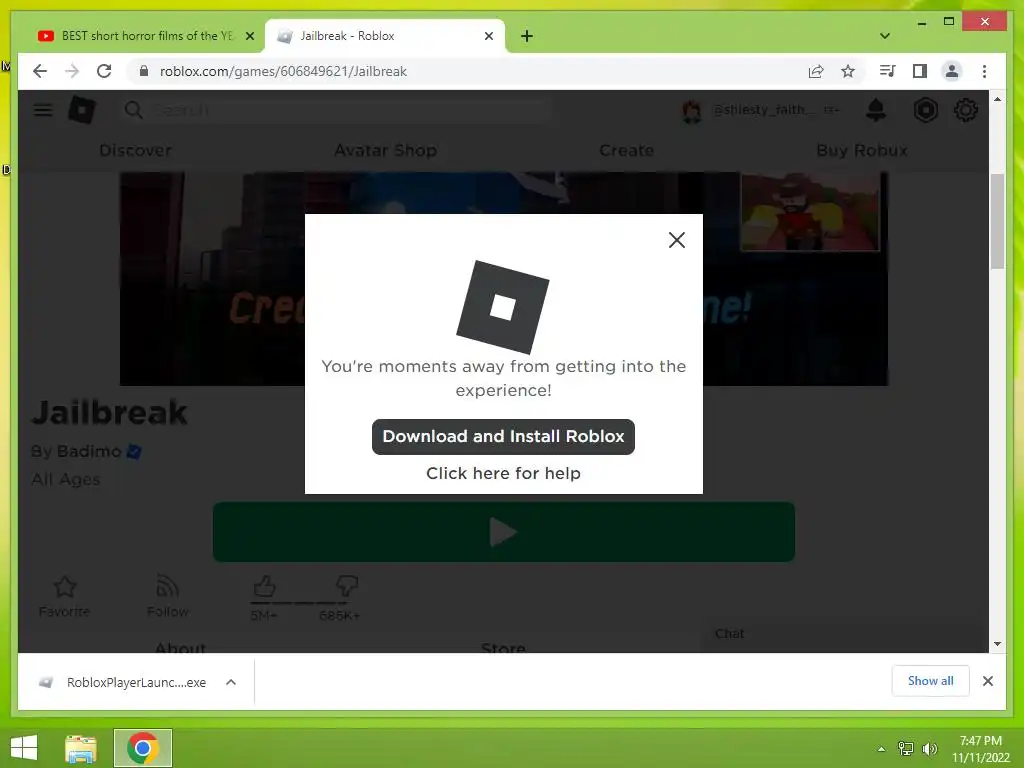Click the Roblox search magnifier icon
The height and width of the screenshot is (768, 1024).
click(133, 110)
